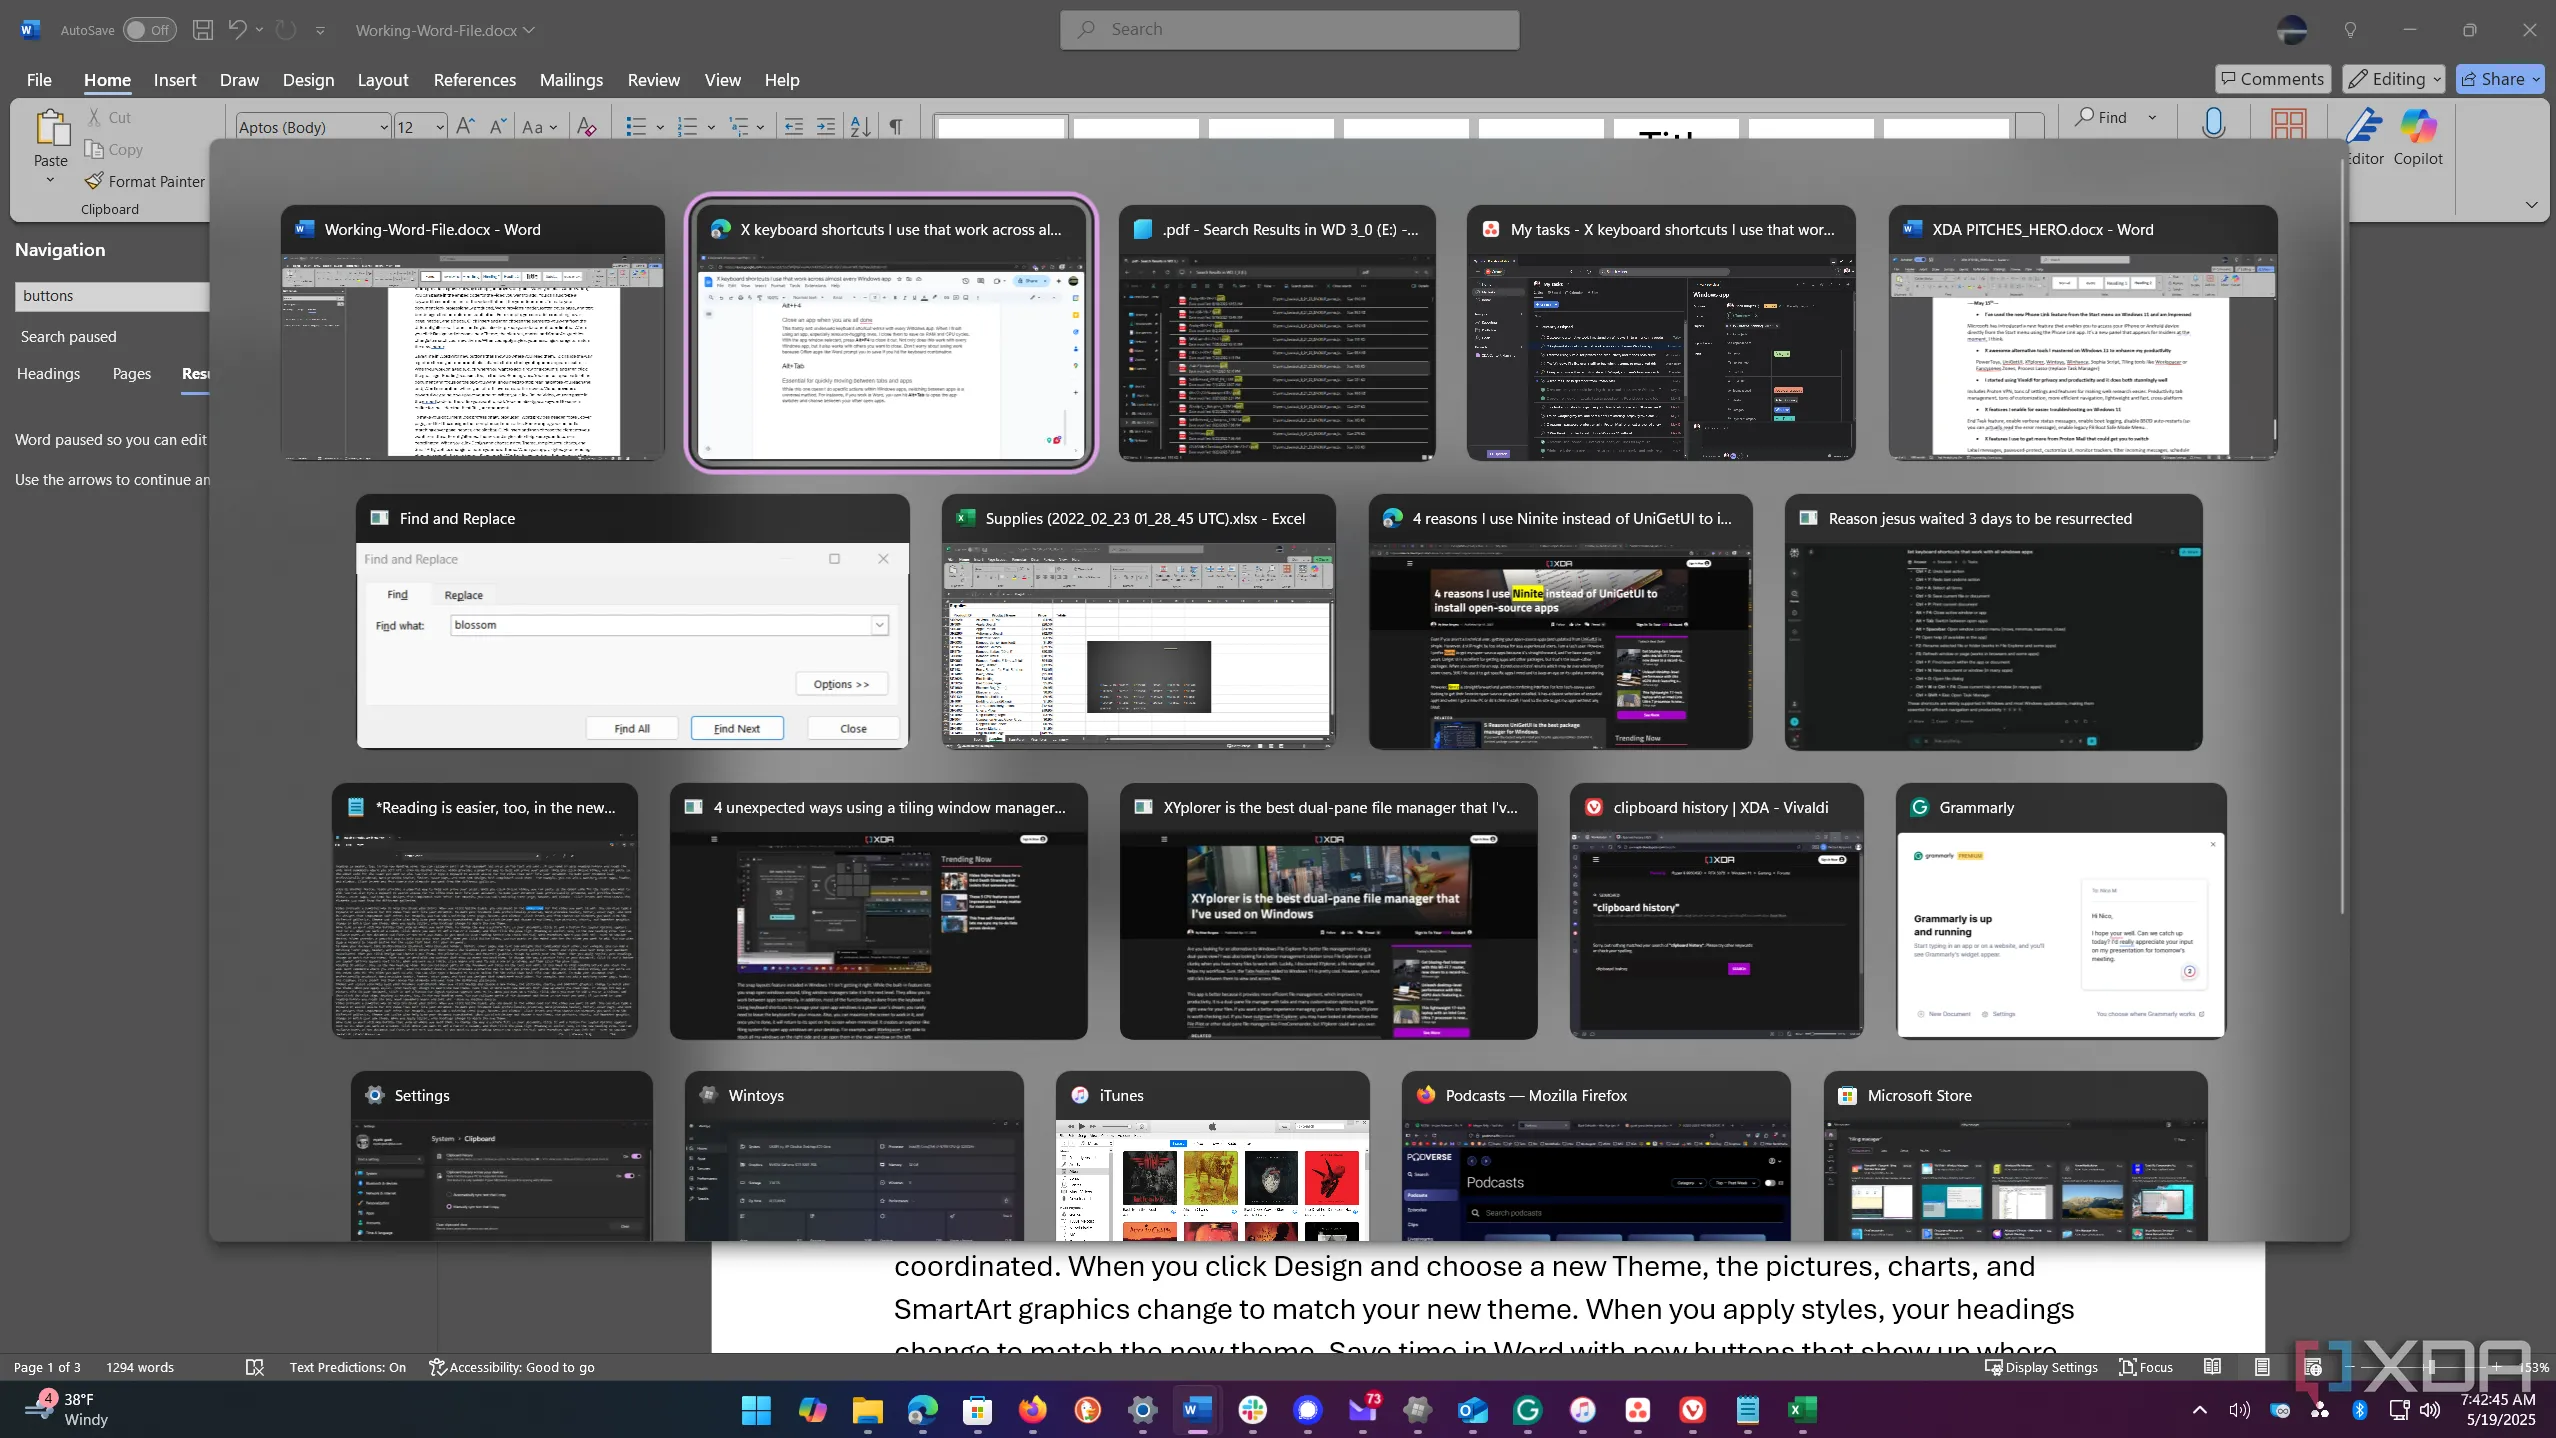Click the proofing check icon in status bar
Screen dimensions: 2556x1438
[x=255, y=1367]
